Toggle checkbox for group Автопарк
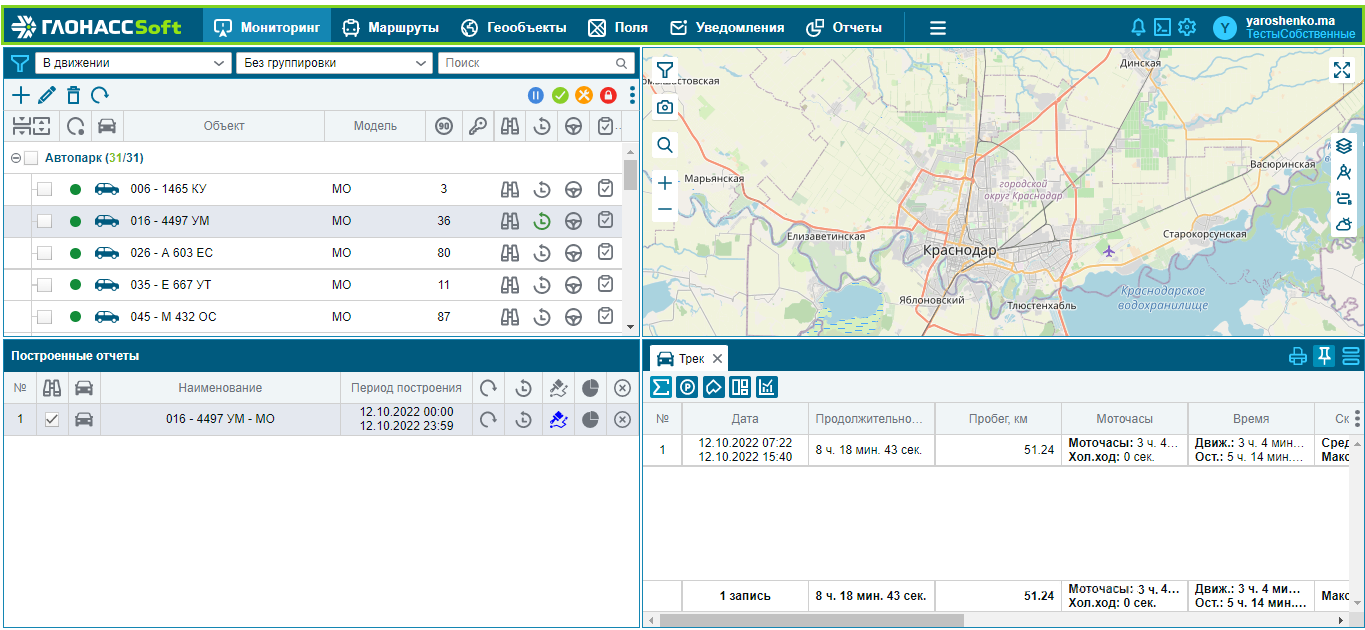Image resolution: width=1365 pixels, height=630 pixels. pyautogui.click(x=31, y=158)
